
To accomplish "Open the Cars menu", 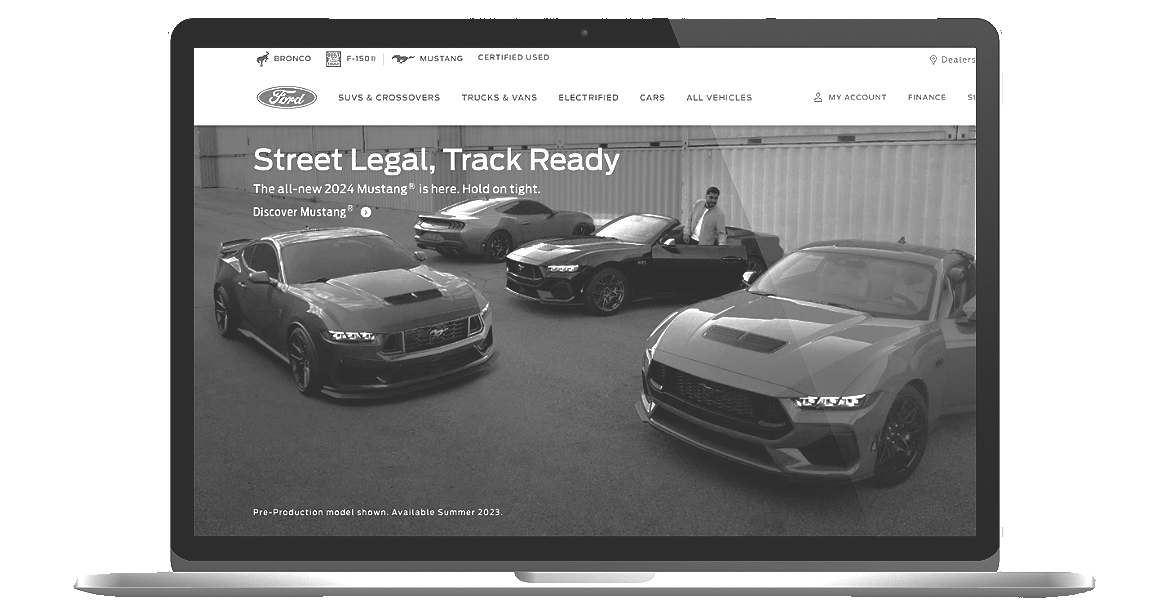I will (652, 98).
